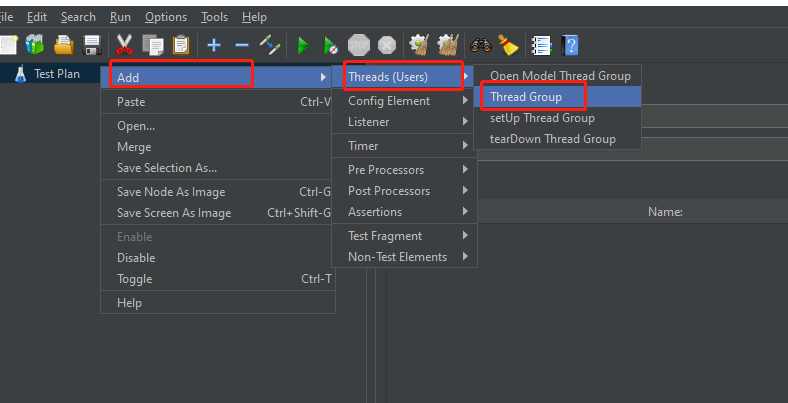788x403 pixels.
Task: Click the Start no pauses icon
Action: [331, 45]
